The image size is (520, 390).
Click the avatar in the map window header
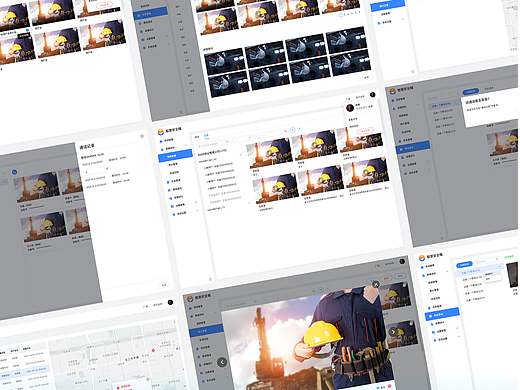coord(170,302)
